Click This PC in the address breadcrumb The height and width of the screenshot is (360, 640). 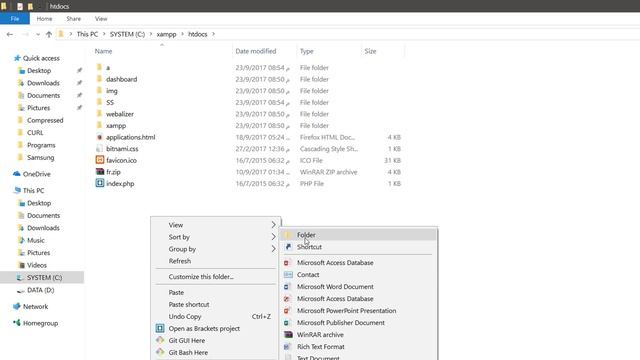87,34
